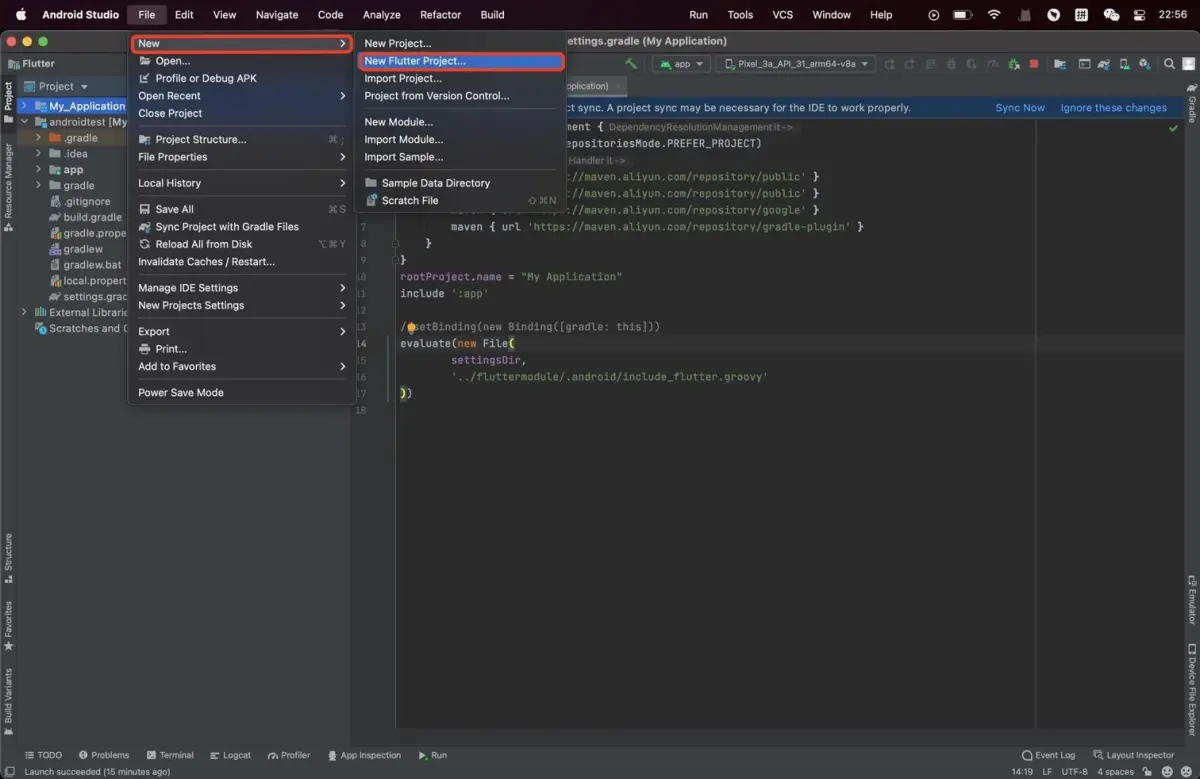The height and width of the screenshot is (779, 1200).
Task: Open the Problems tool window
Action: (104, 755)
